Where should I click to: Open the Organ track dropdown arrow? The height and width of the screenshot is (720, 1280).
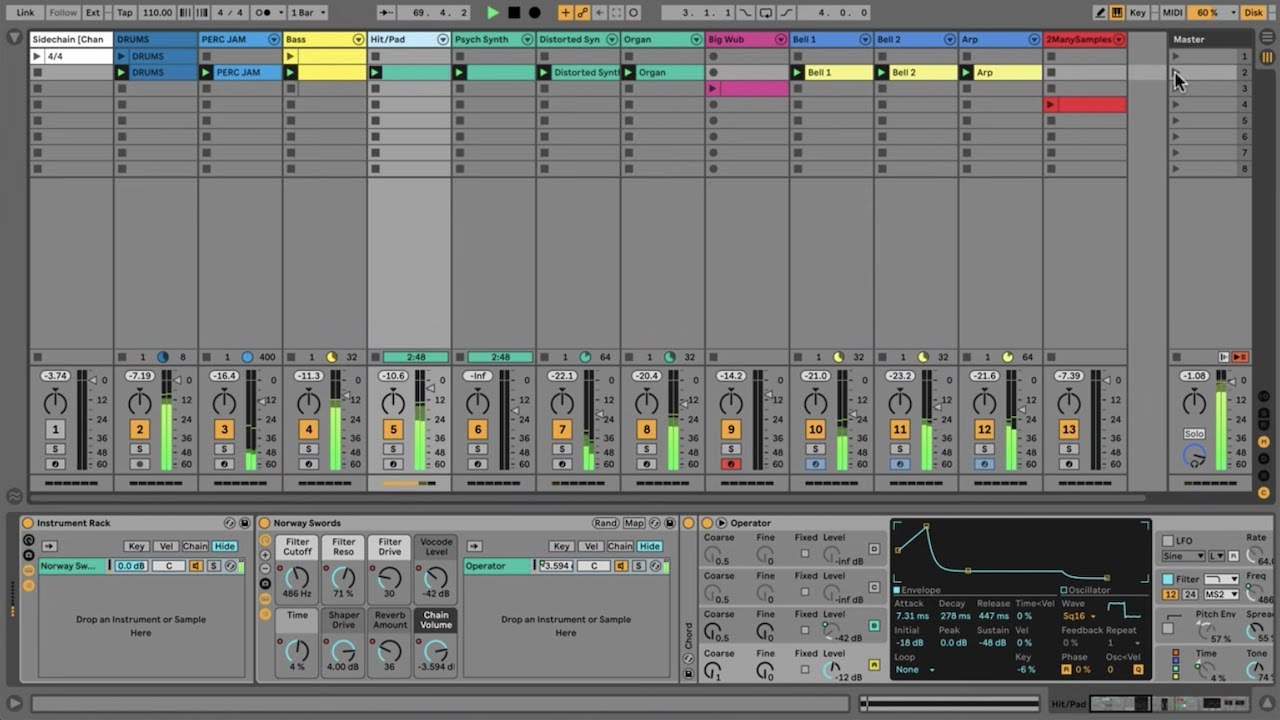[695, 40]
